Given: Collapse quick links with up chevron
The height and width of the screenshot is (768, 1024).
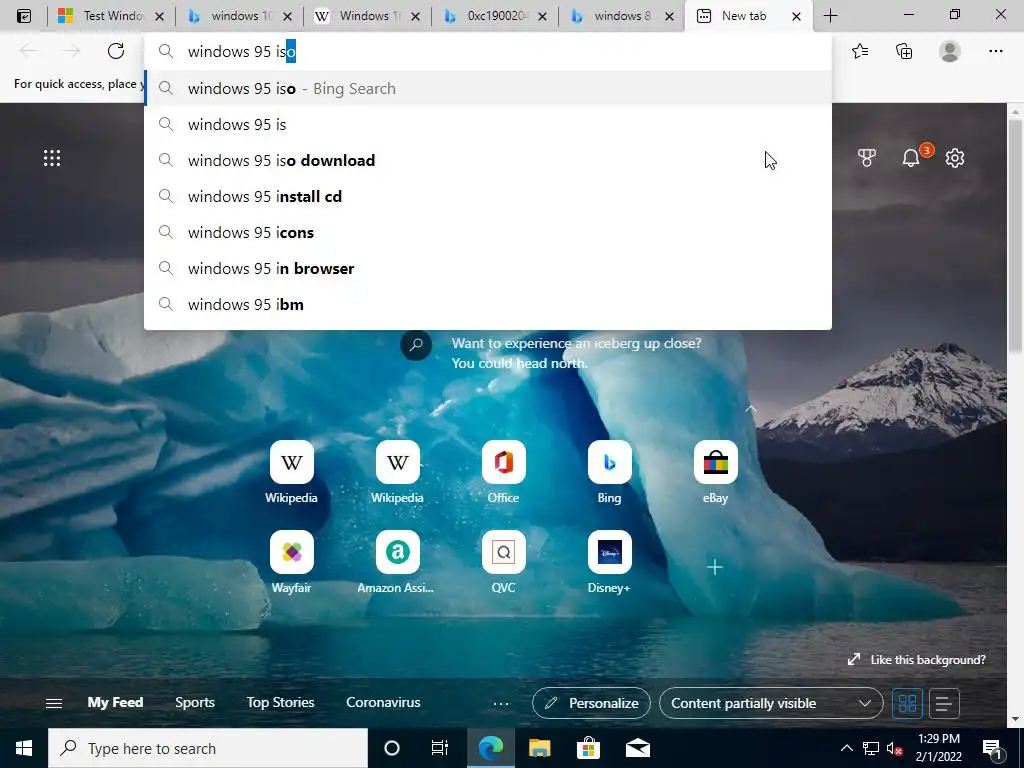Looking at the screenshot, I should (751, 409).
